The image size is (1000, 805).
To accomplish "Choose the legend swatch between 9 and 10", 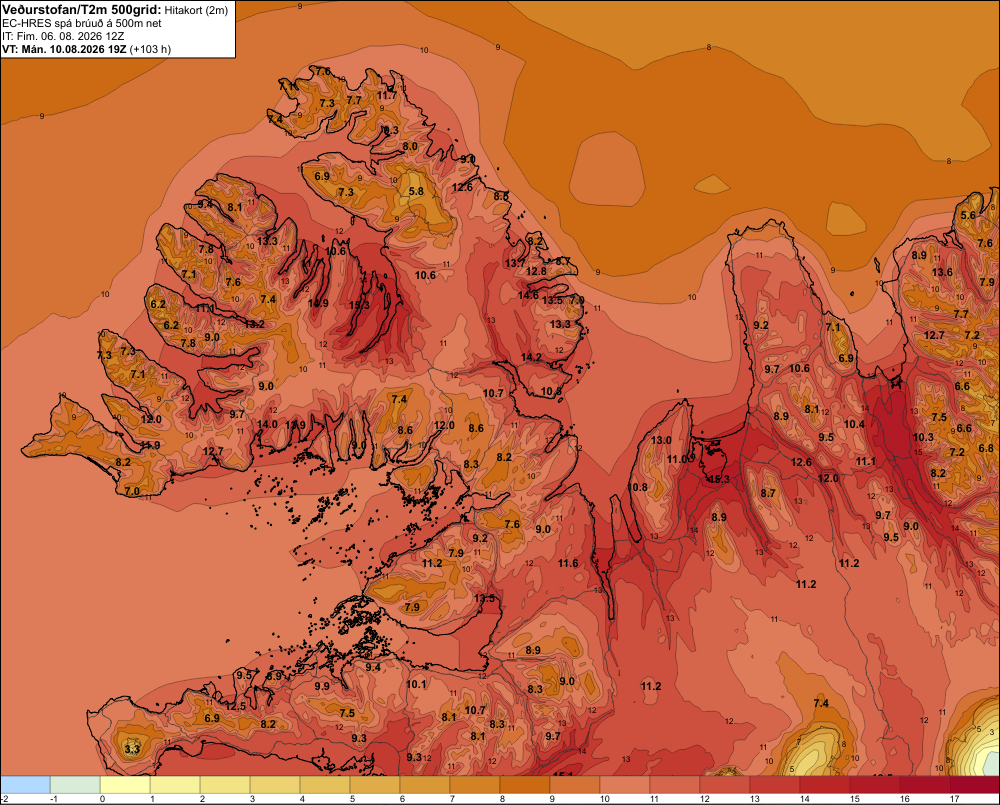I will (x=575, y=784).
